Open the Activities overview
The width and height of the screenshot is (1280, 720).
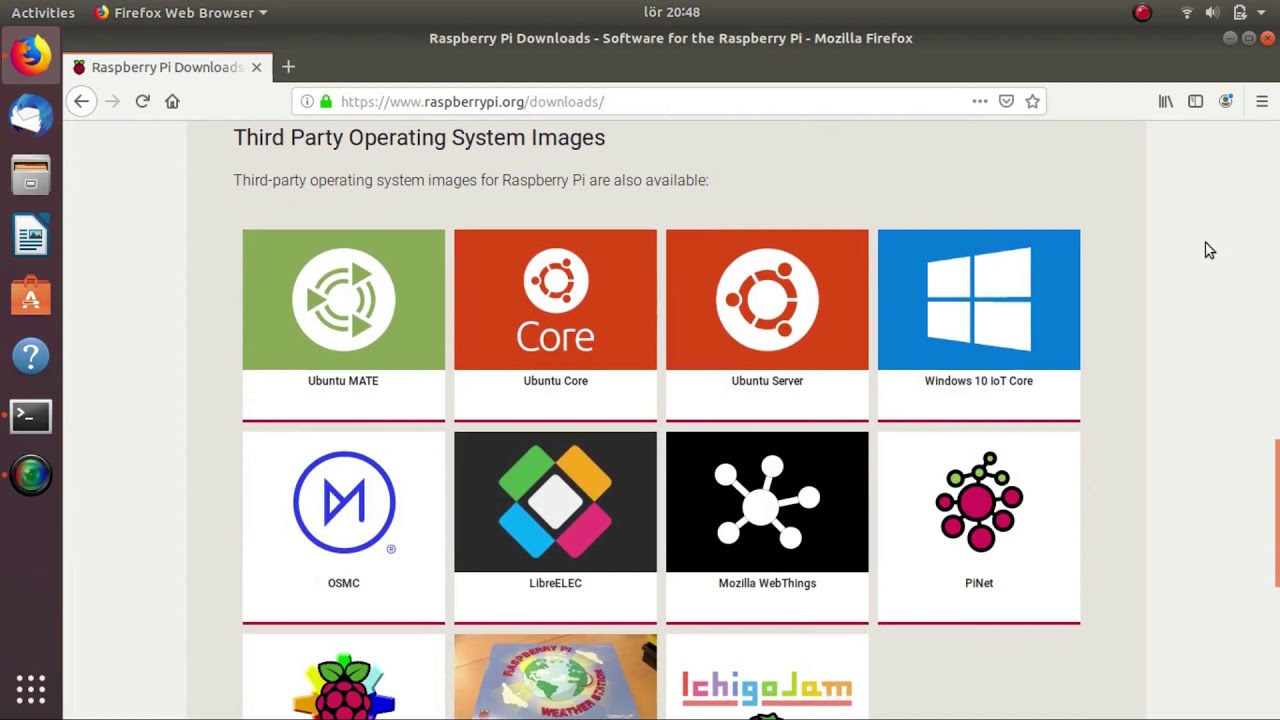(43, 12)
